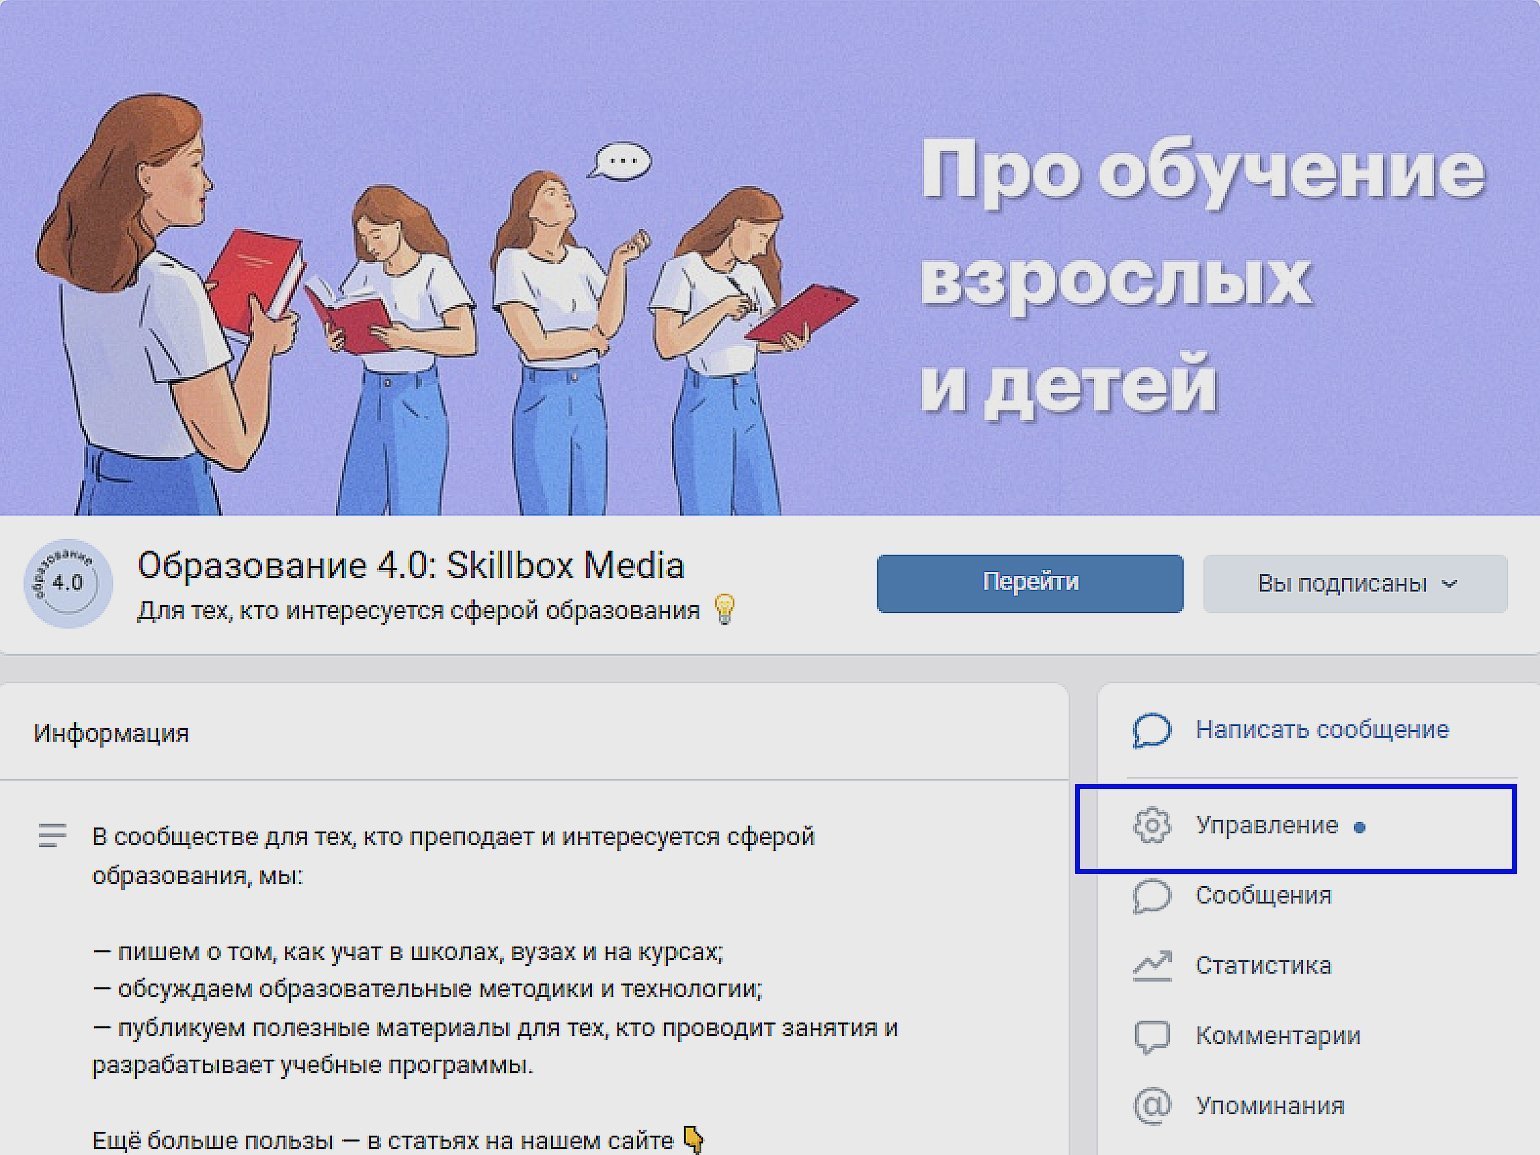Click the @ icon beside Упоминания
This screenshot has width=1540, height=1155.
coord(1151,1105)
